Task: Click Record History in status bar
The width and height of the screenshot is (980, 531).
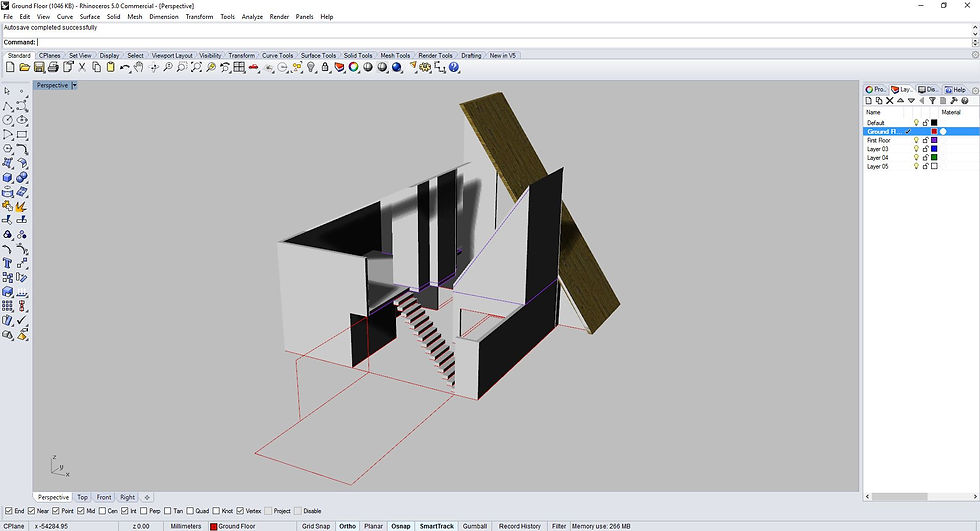Action: coord(519,526)
